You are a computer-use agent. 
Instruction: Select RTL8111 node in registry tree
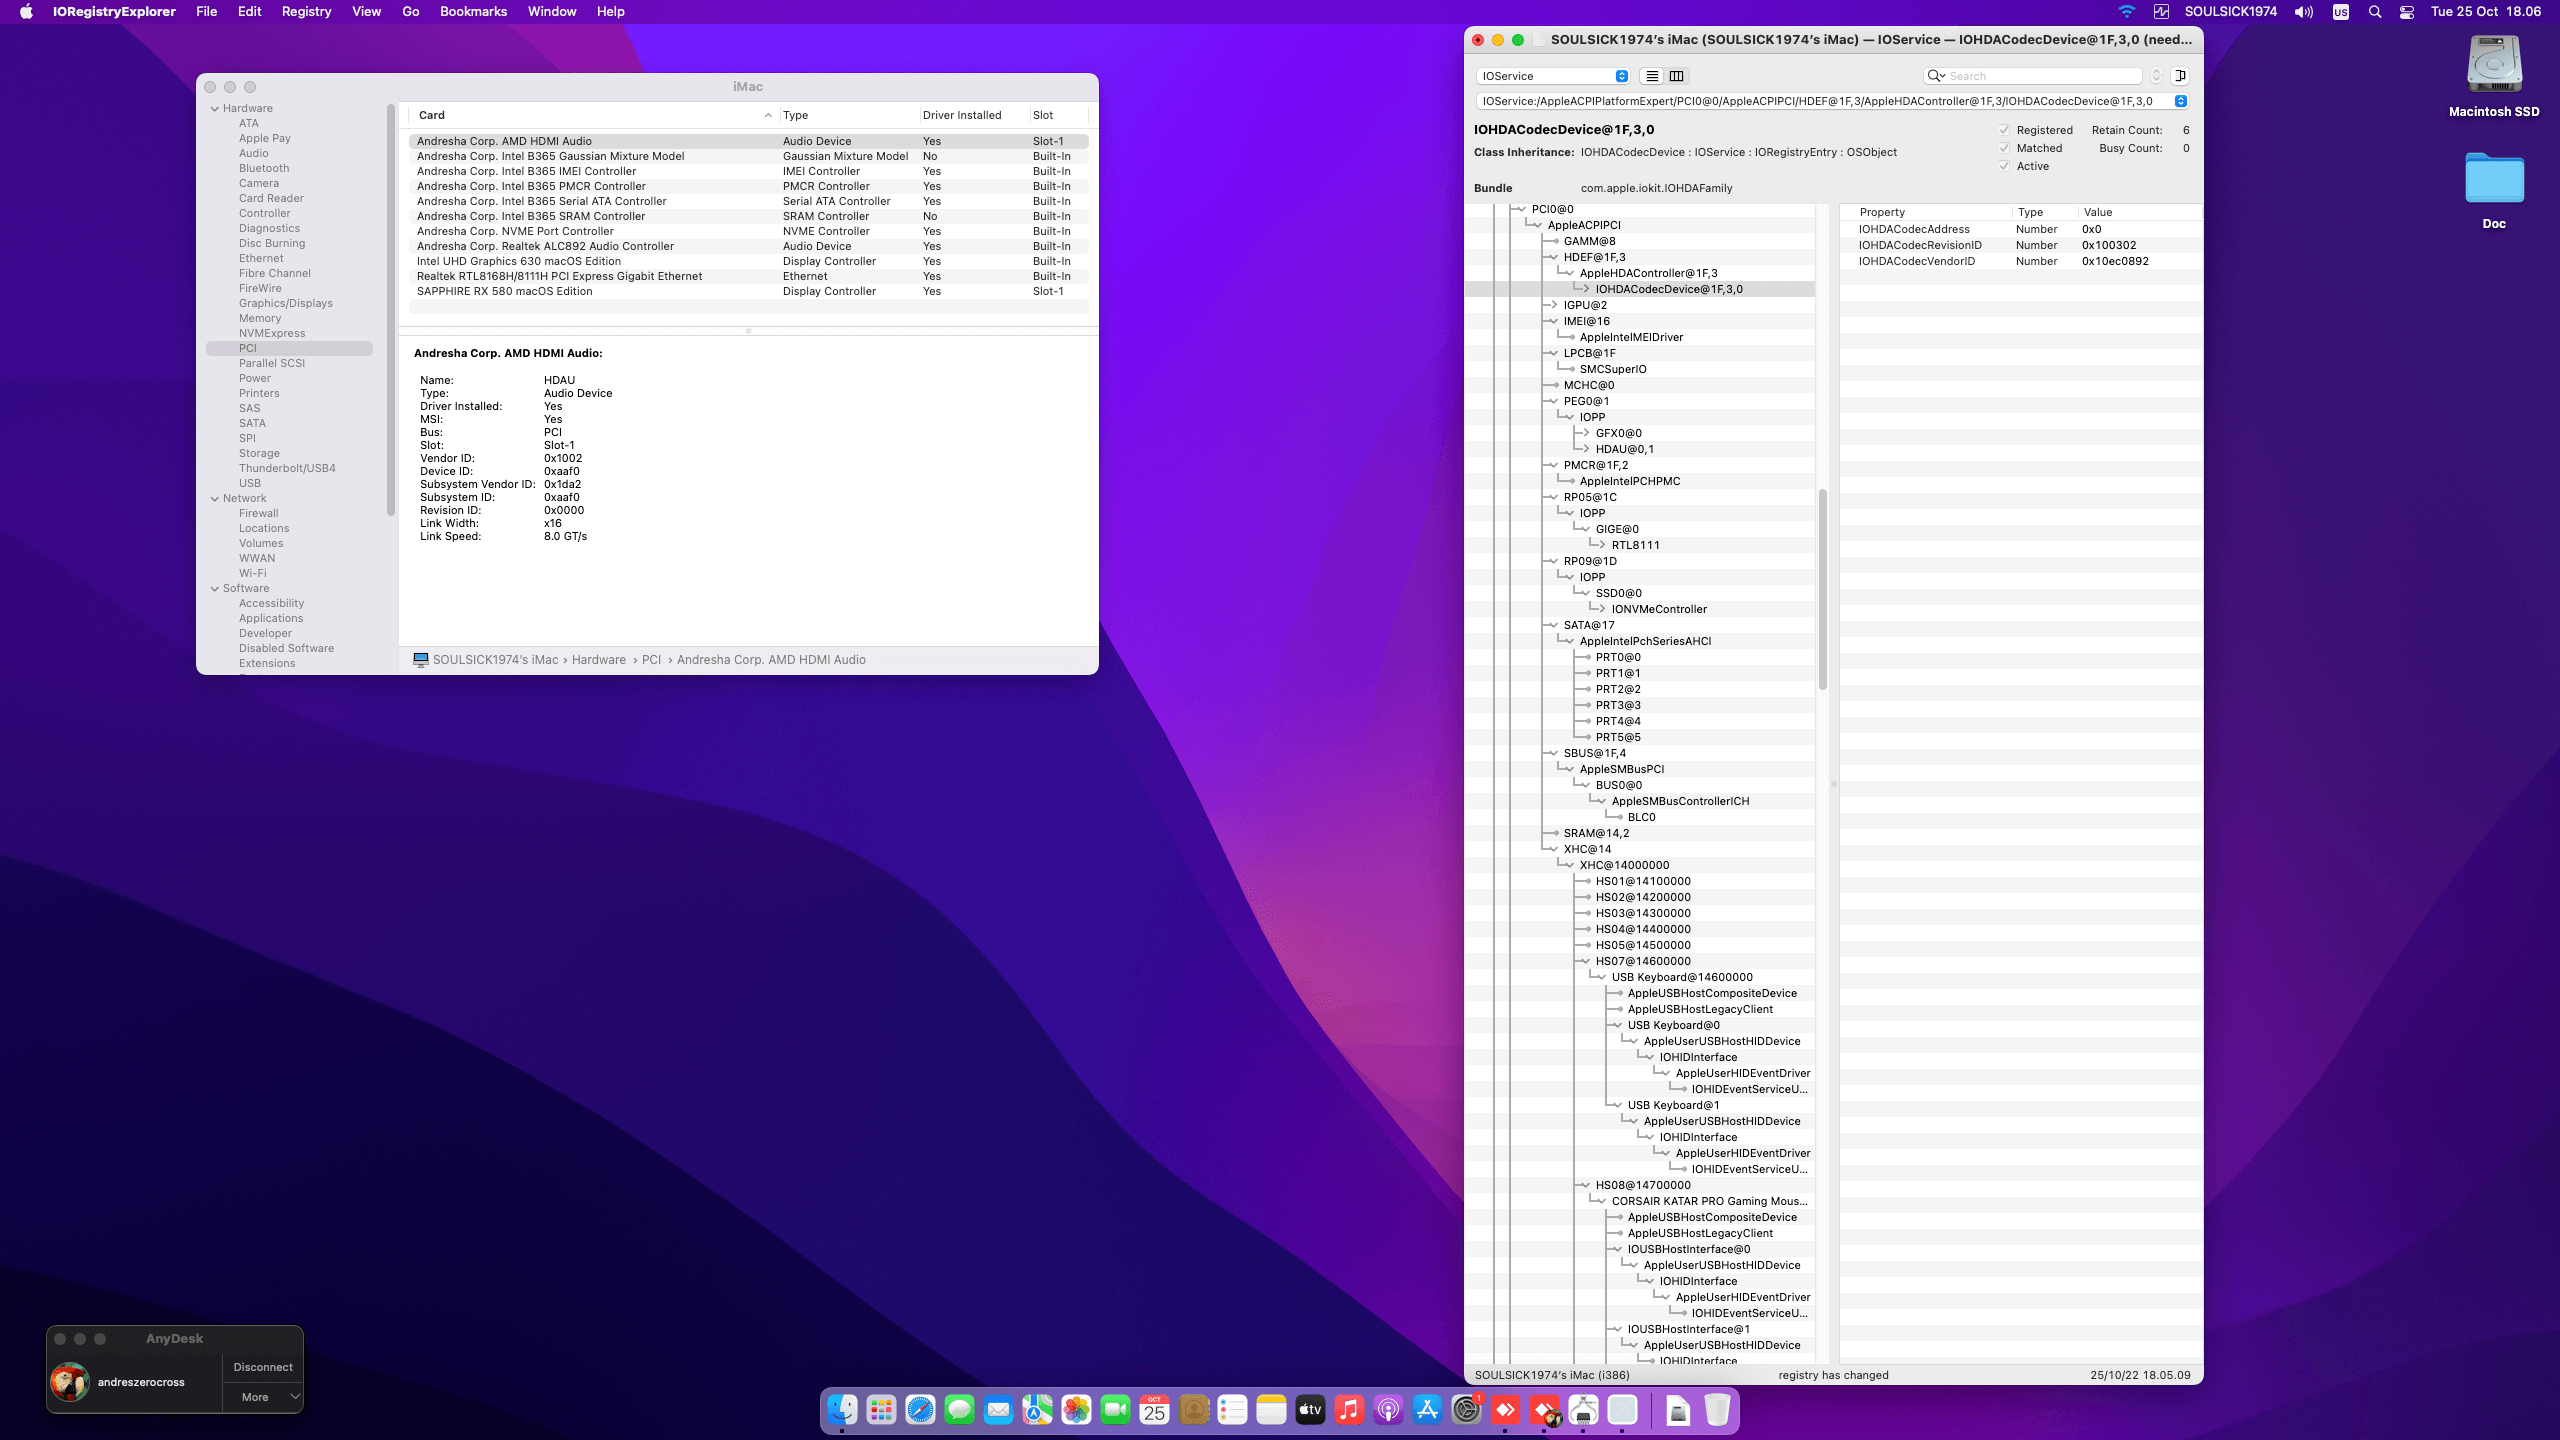click(1636, 545)
